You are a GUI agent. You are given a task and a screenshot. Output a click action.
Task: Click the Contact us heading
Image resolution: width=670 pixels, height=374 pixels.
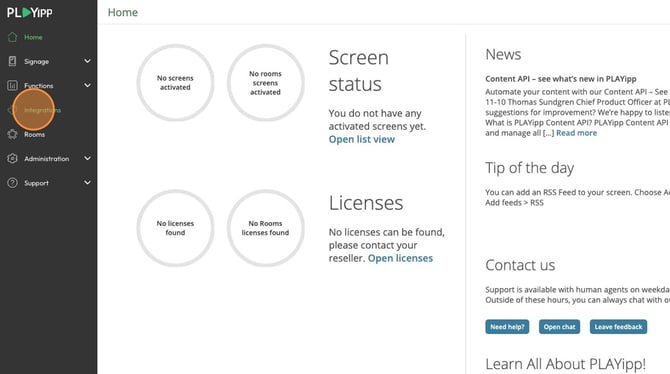point(520,265)
